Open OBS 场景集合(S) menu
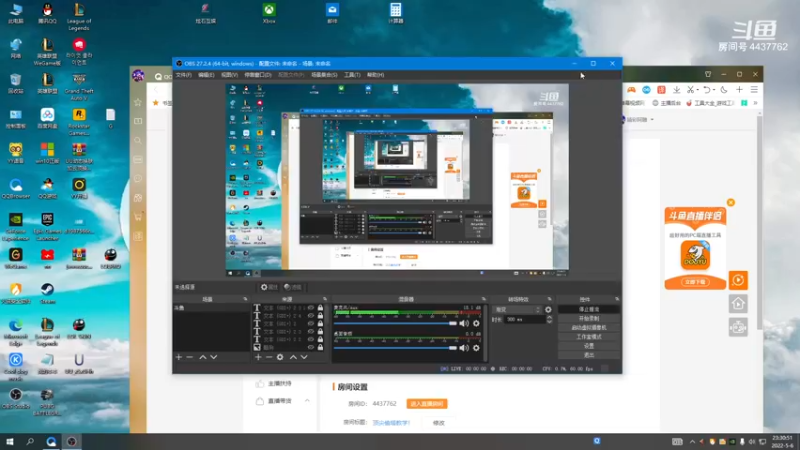The width and height of the screenshot is (800, 450). (324, 75)
